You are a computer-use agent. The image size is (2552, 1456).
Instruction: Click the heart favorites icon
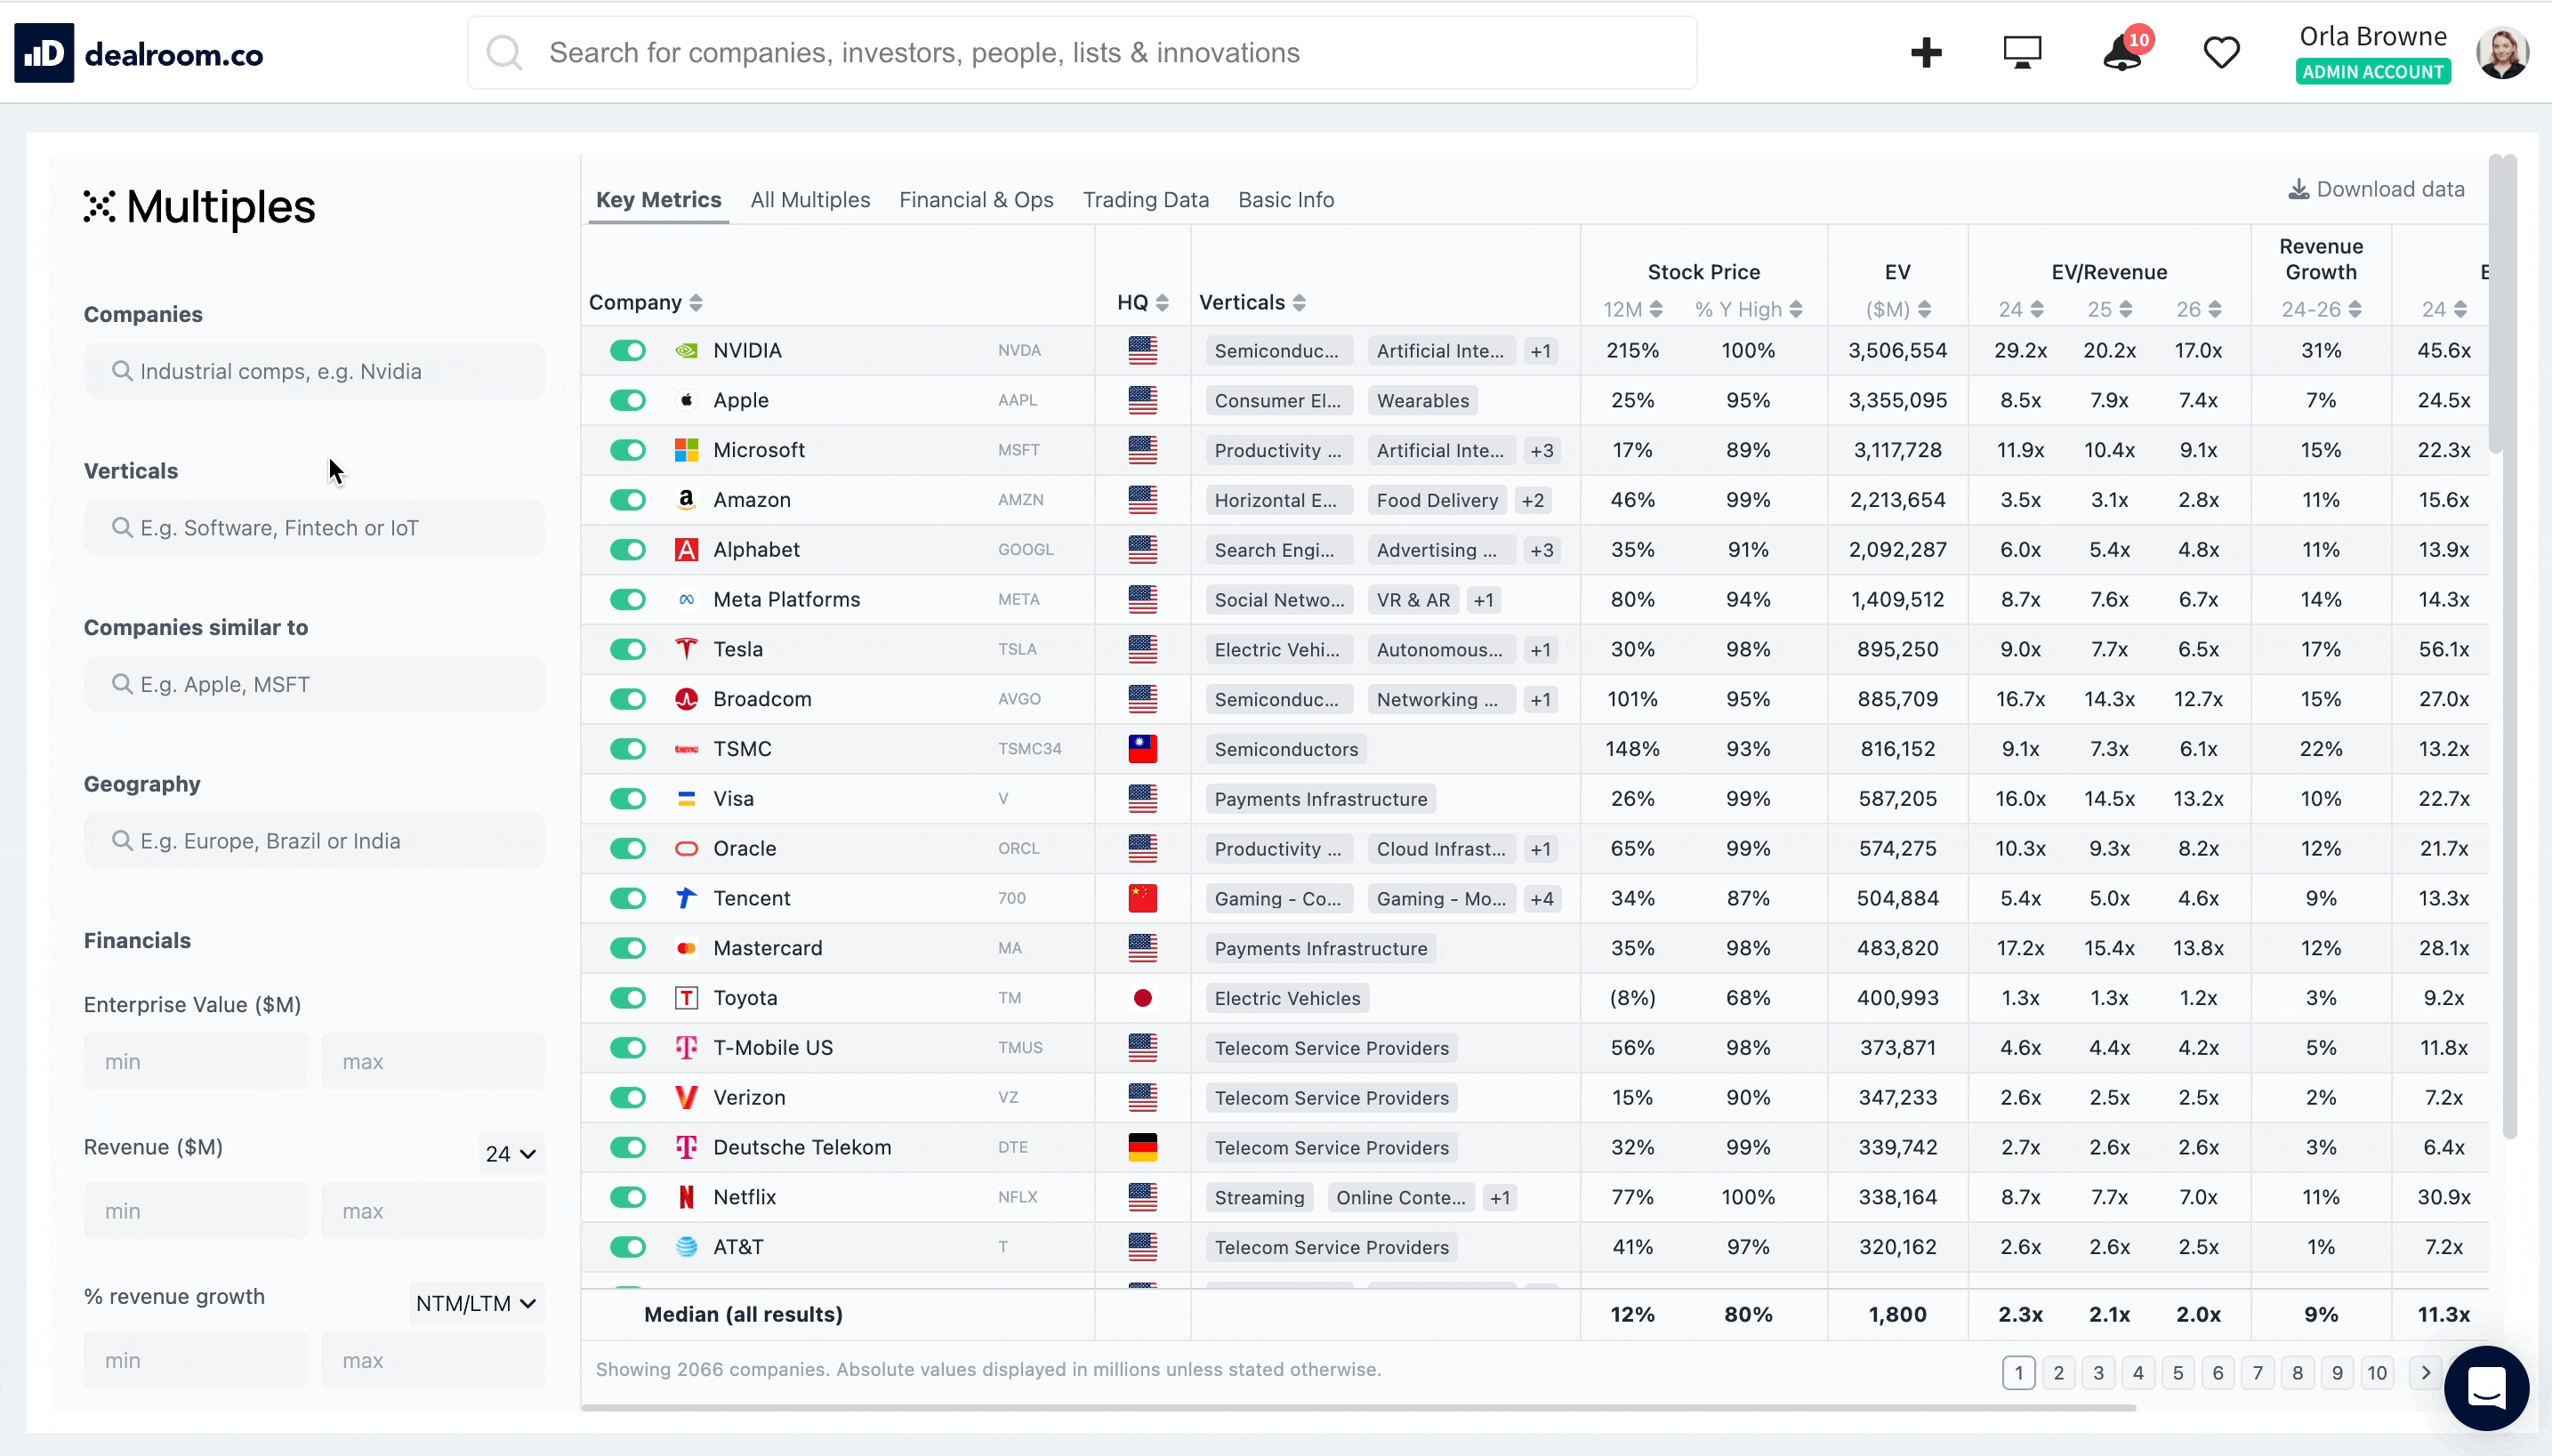(x=2222, y=53)
